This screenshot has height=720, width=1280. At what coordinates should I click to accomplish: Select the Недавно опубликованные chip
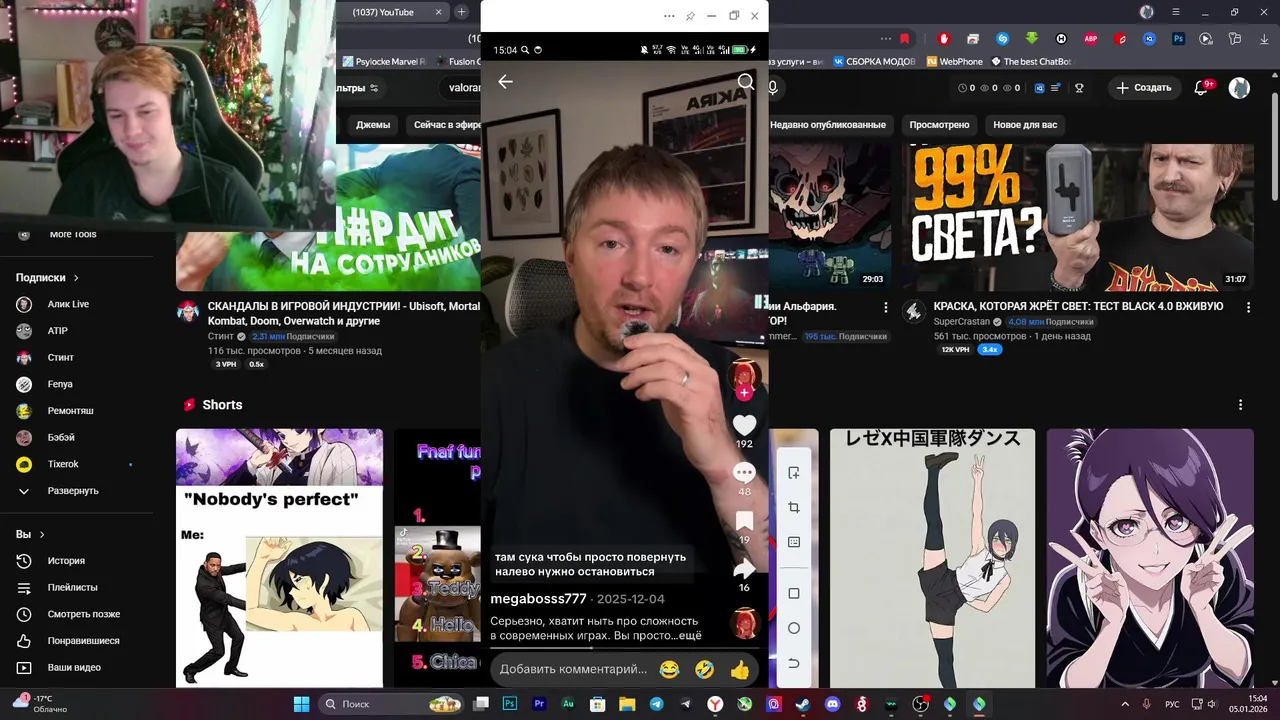[x=828, y=125]
